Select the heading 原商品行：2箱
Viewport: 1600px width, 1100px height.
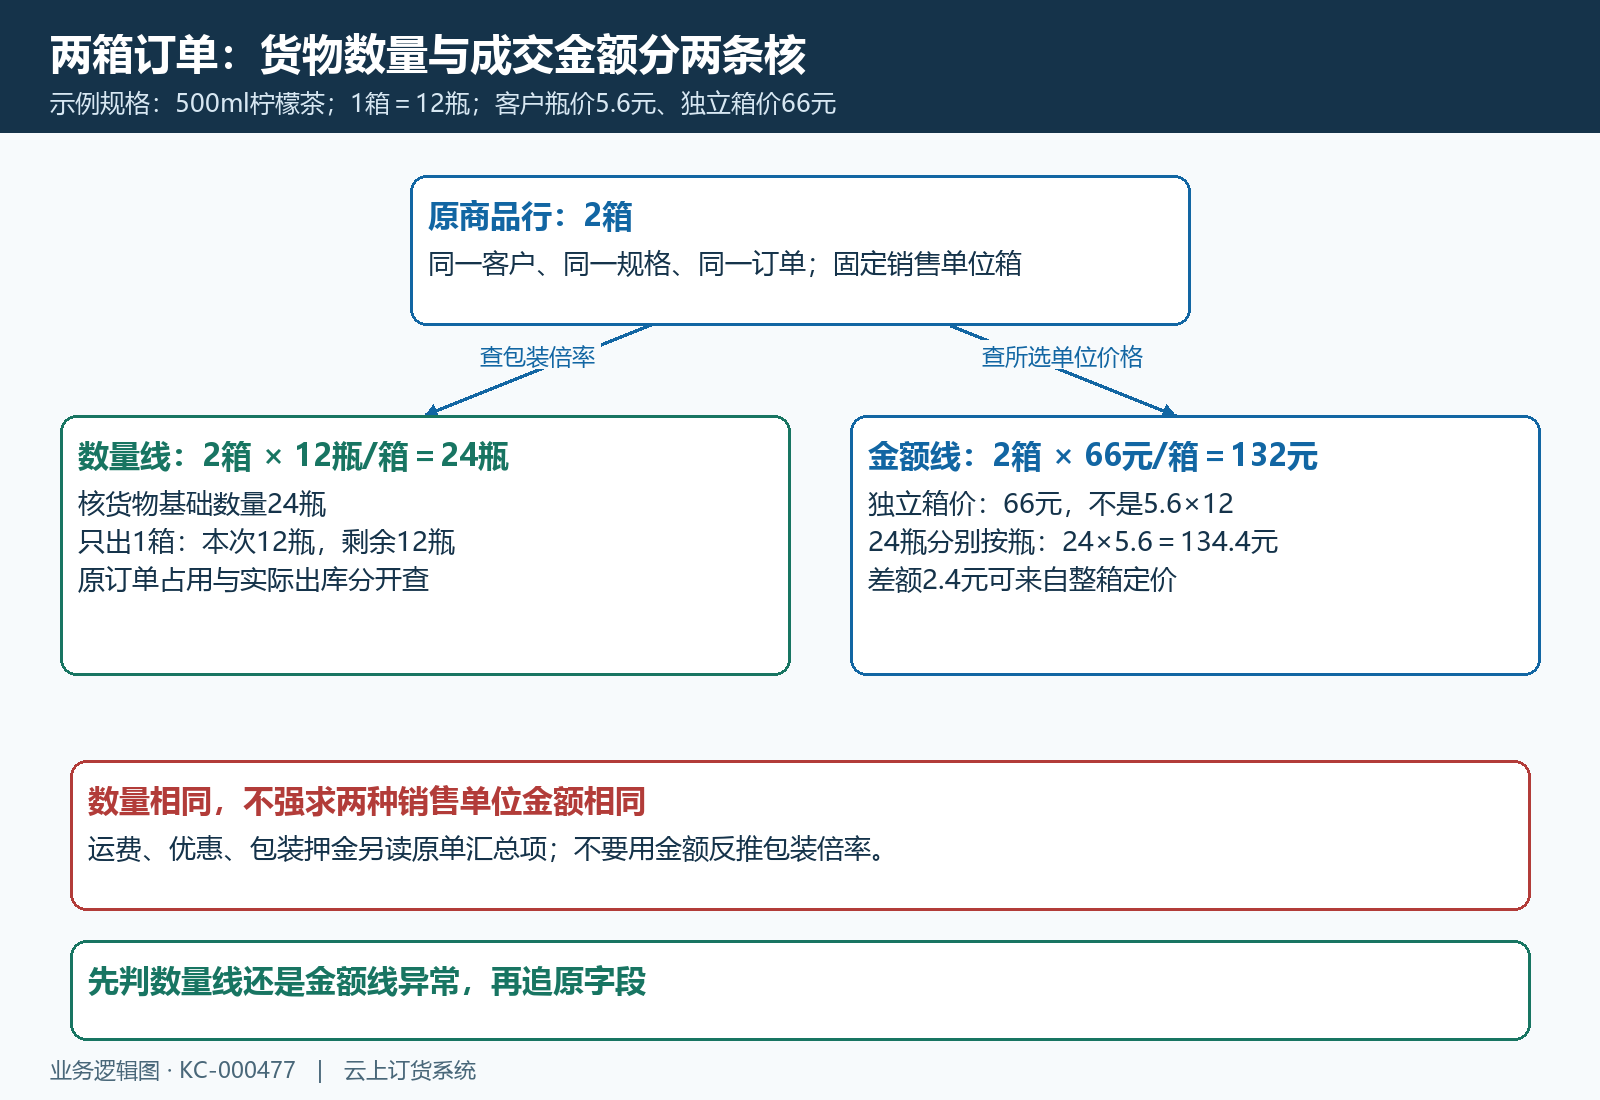(530, 216)
